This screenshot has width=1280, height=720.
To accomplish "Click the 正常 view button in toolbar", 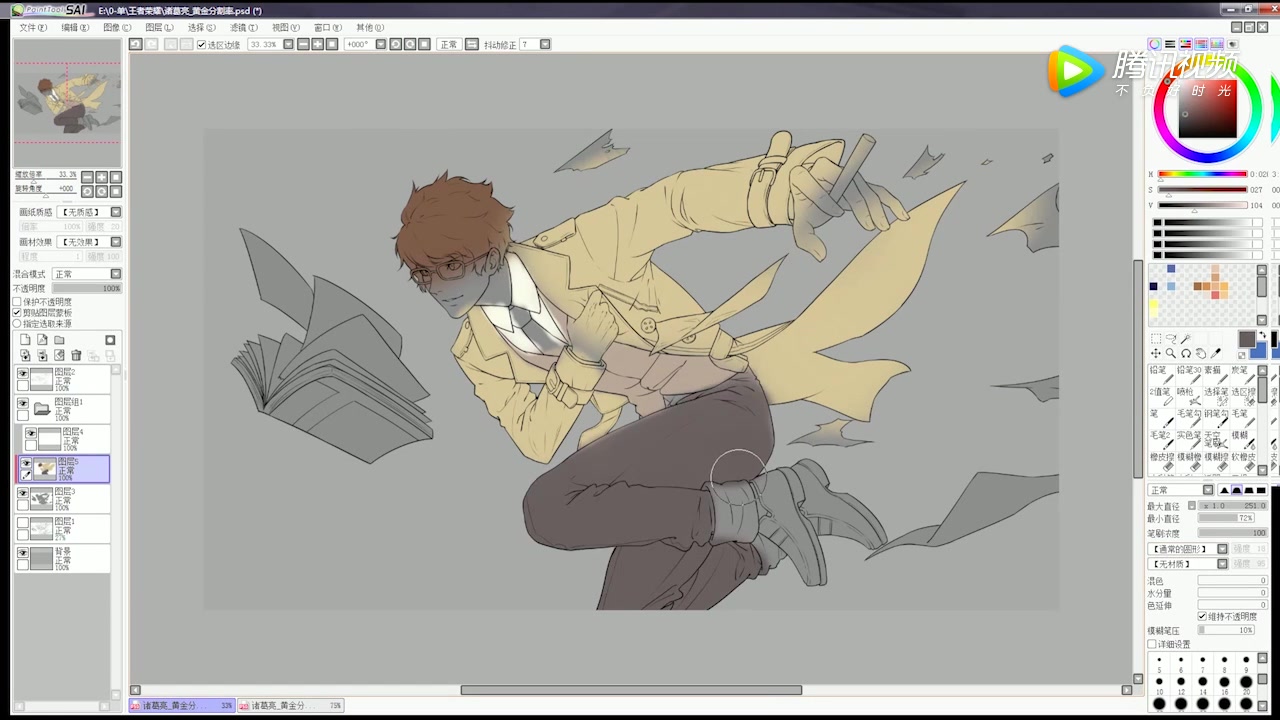I will click(449, 45).
